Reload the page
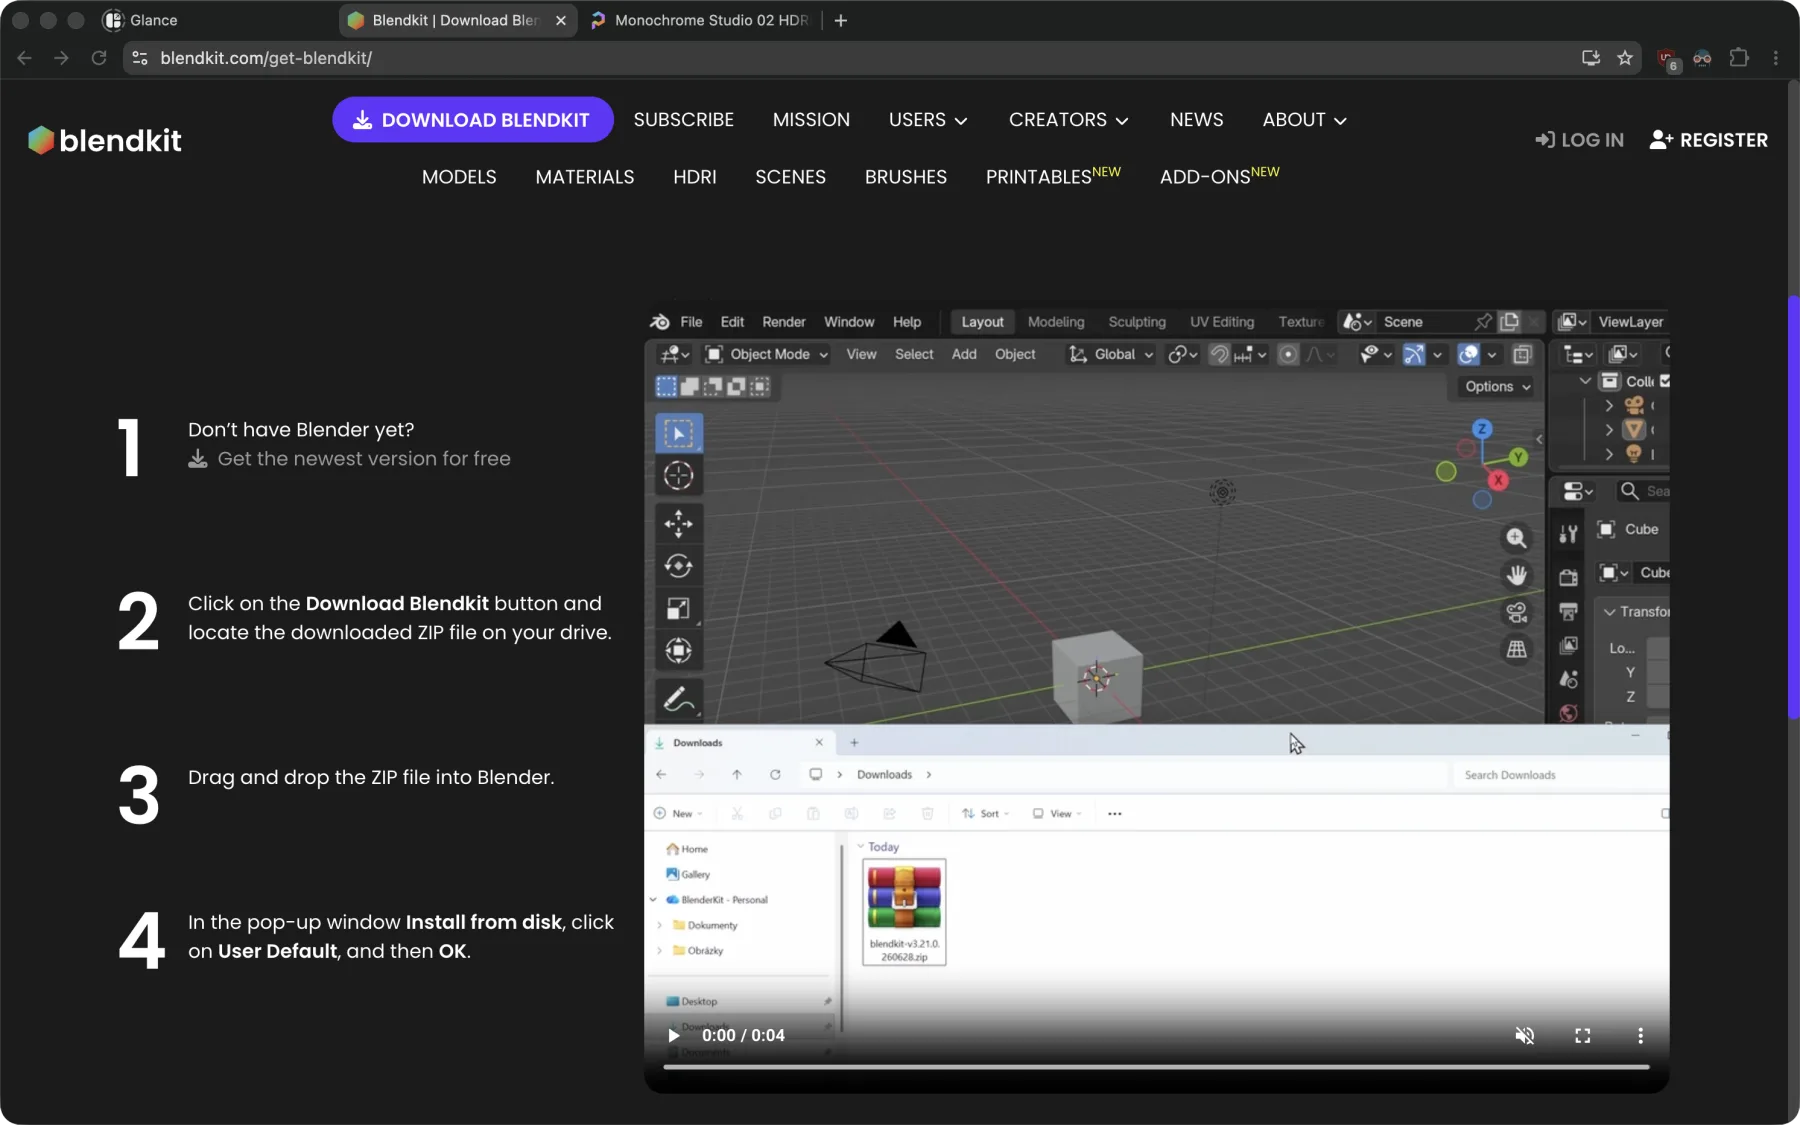 tap(98, 58)
